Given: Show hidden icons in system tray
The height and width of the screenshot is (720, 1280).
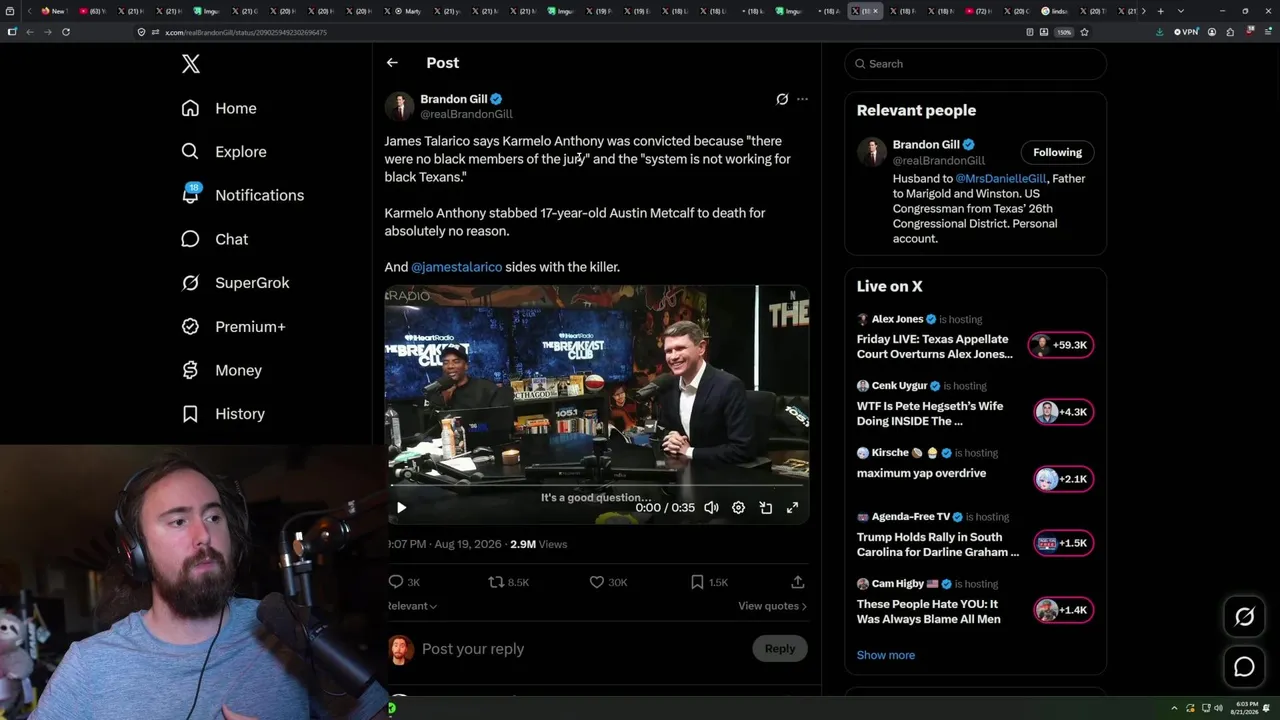Looking at the screenshot, I should [x=1175, y=708].
